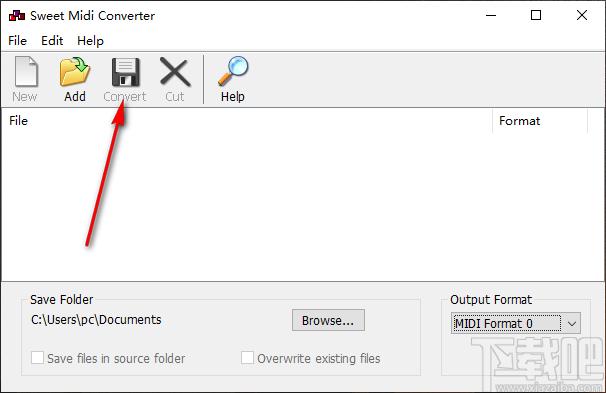Add files using the folder icon
Screen dimensions: 606x393
point(75,71)
